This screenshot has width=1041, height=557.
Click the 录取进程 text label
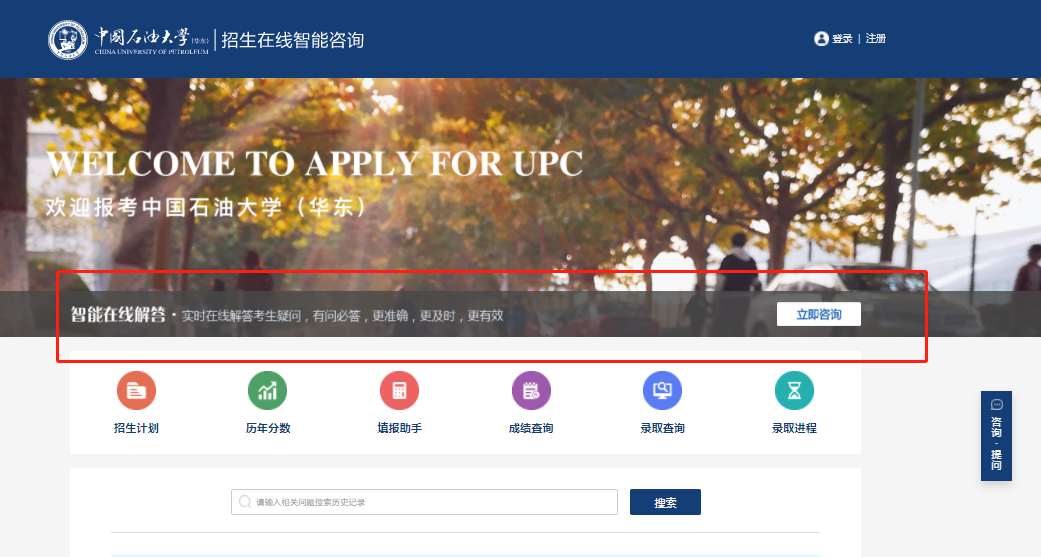[794, 428]
